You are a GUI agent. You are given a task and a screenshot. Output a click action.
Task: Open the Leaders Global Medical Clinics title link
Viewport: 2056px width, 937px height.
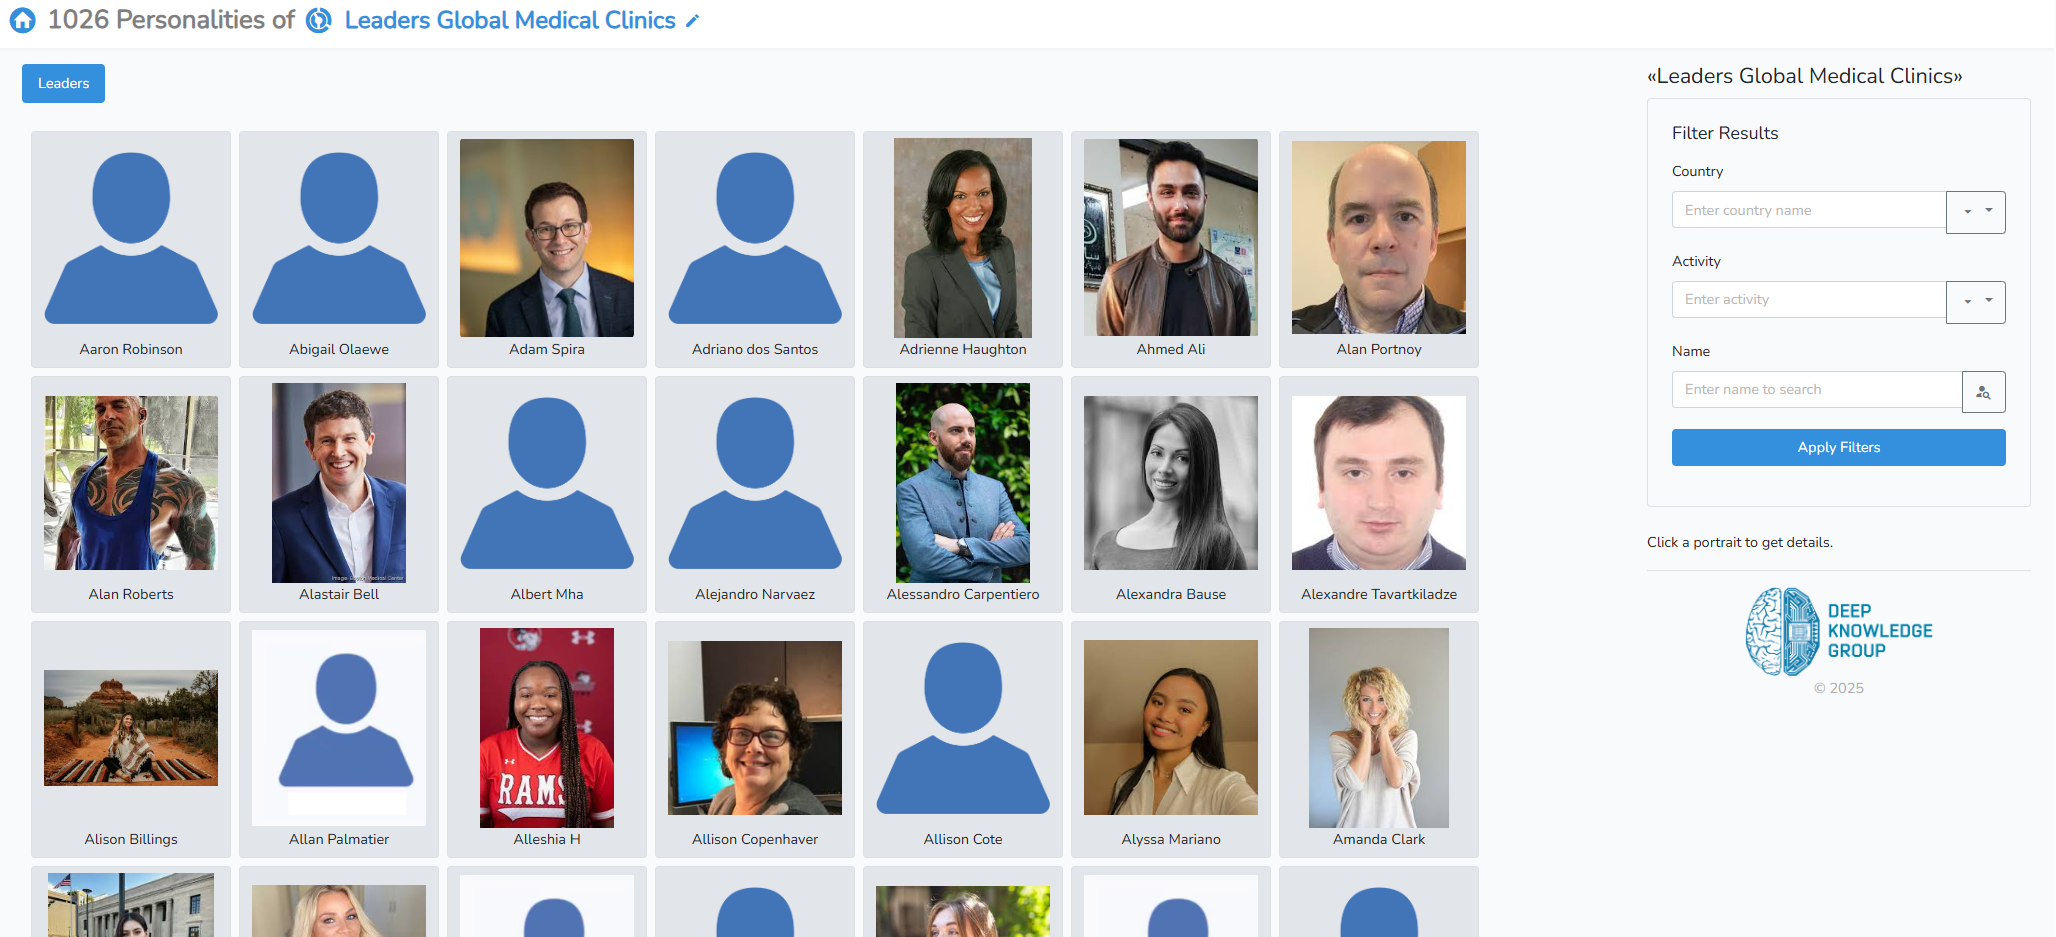[510, 20]
